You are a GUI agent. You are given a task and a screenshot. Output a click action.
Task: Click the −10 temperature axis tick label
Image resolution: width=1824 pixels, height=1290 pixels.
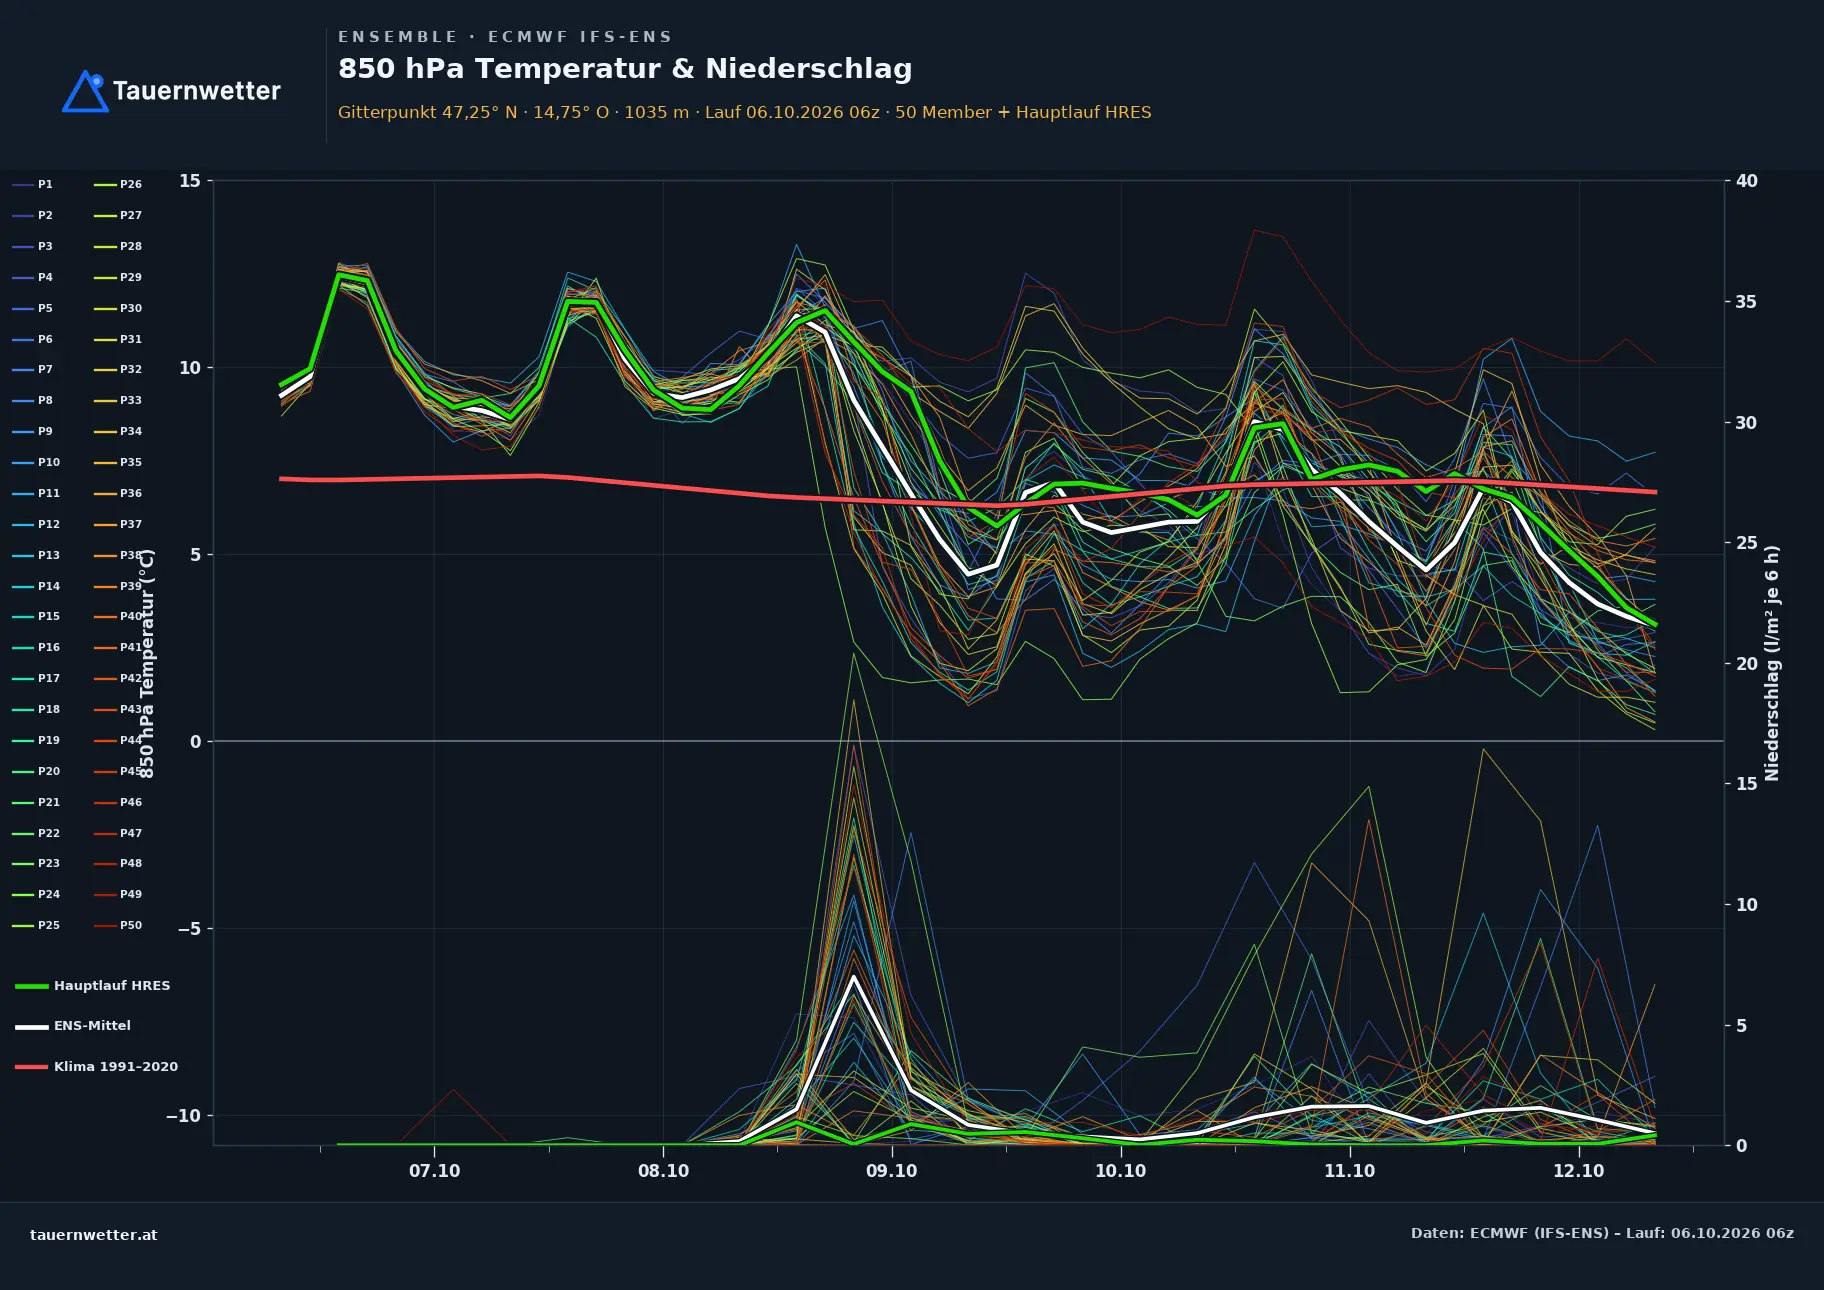183,1116
